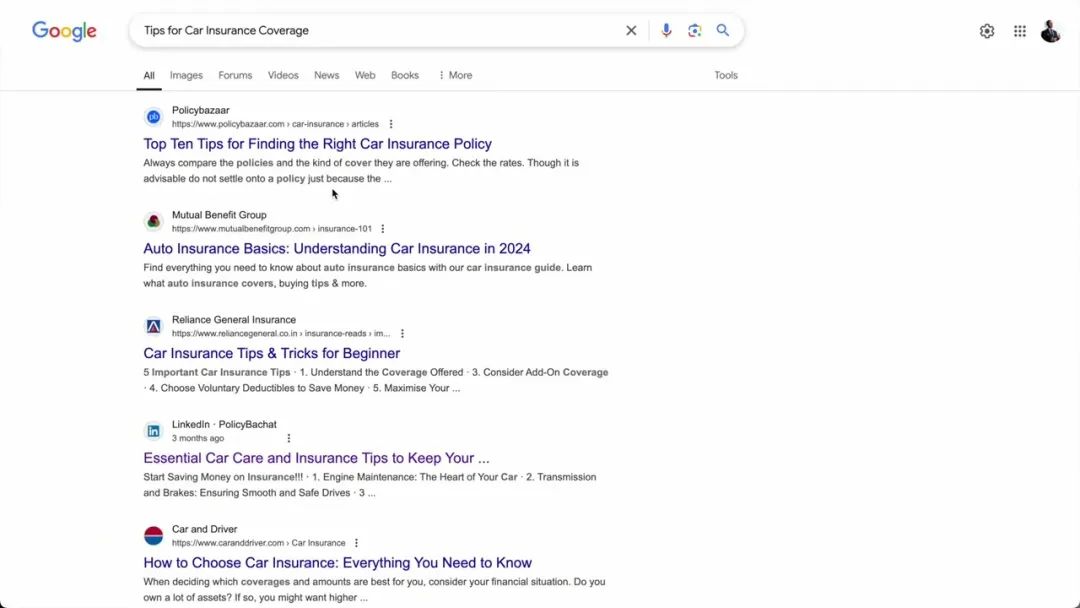Expand the More search filters menu
The image size is (1080, 608).
(455, 75)
